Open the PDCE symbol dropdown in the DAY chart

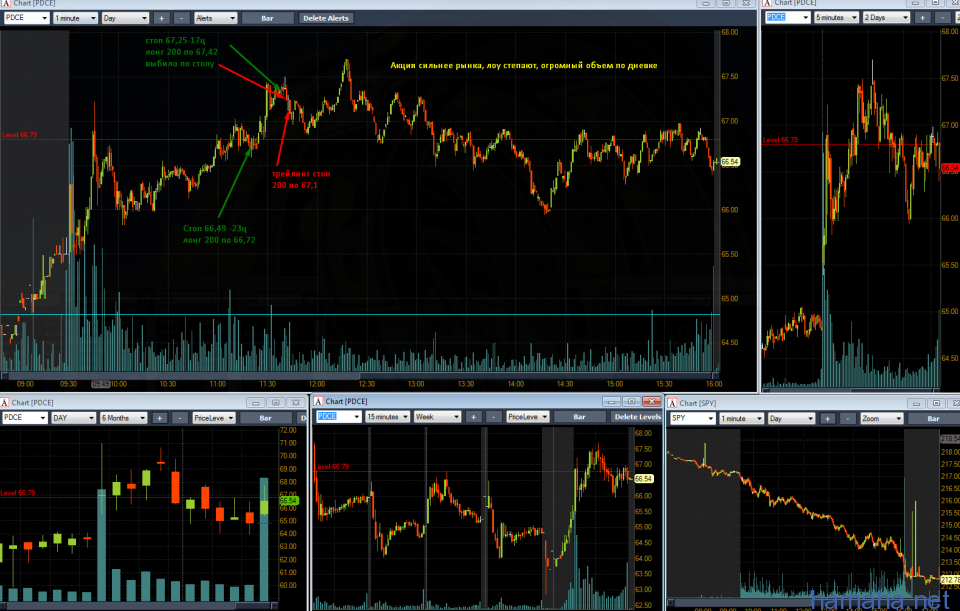[24, 418]
